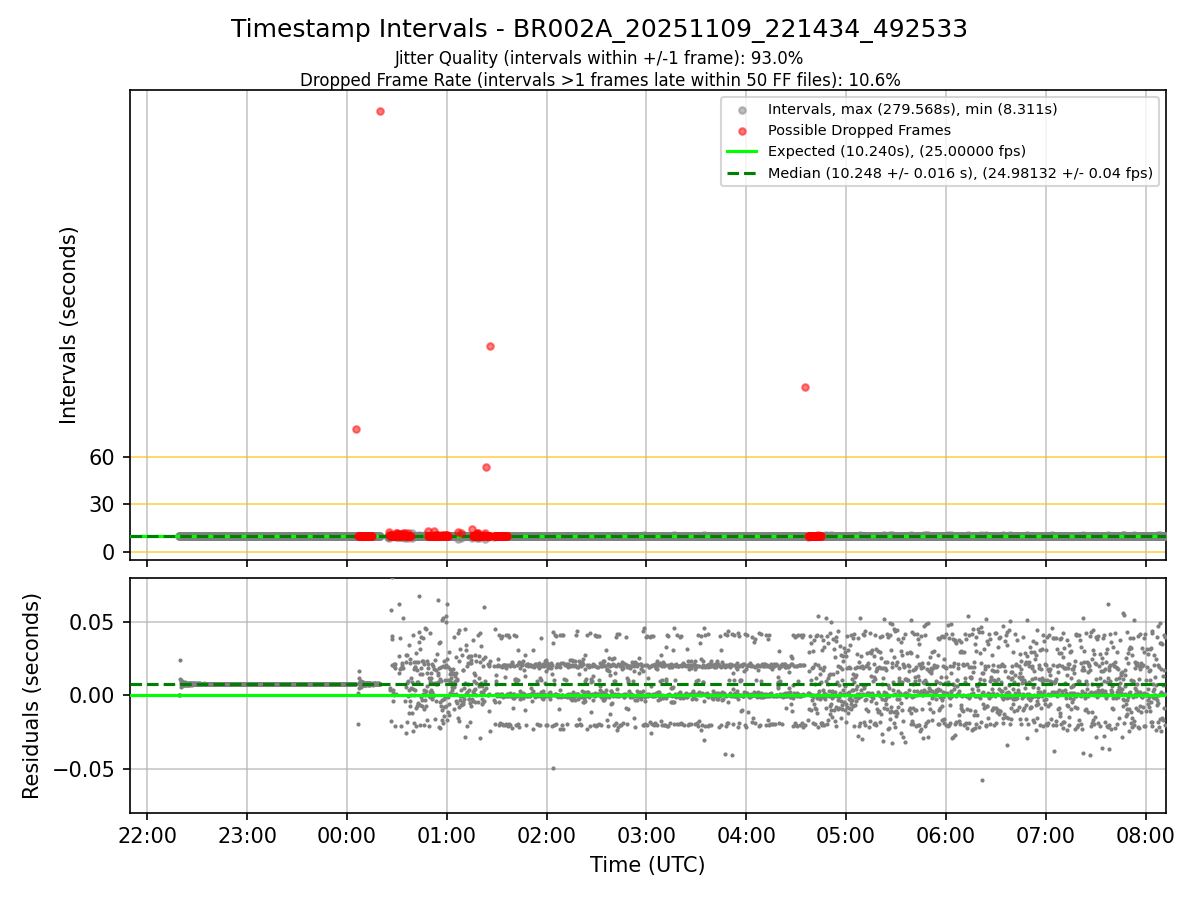1200x900 pixels.
Task: Click the '07:00' time tick label
Action: click(x=1046, y=834)
